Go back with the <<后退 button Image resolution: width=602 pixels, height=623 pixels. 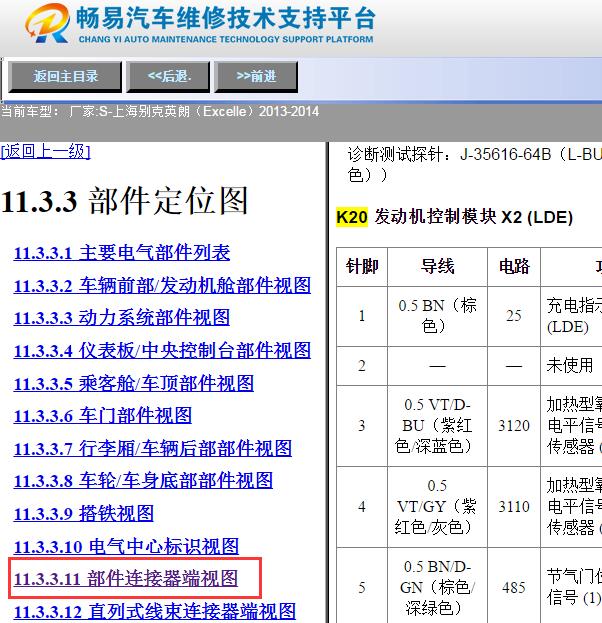(168, 76)
